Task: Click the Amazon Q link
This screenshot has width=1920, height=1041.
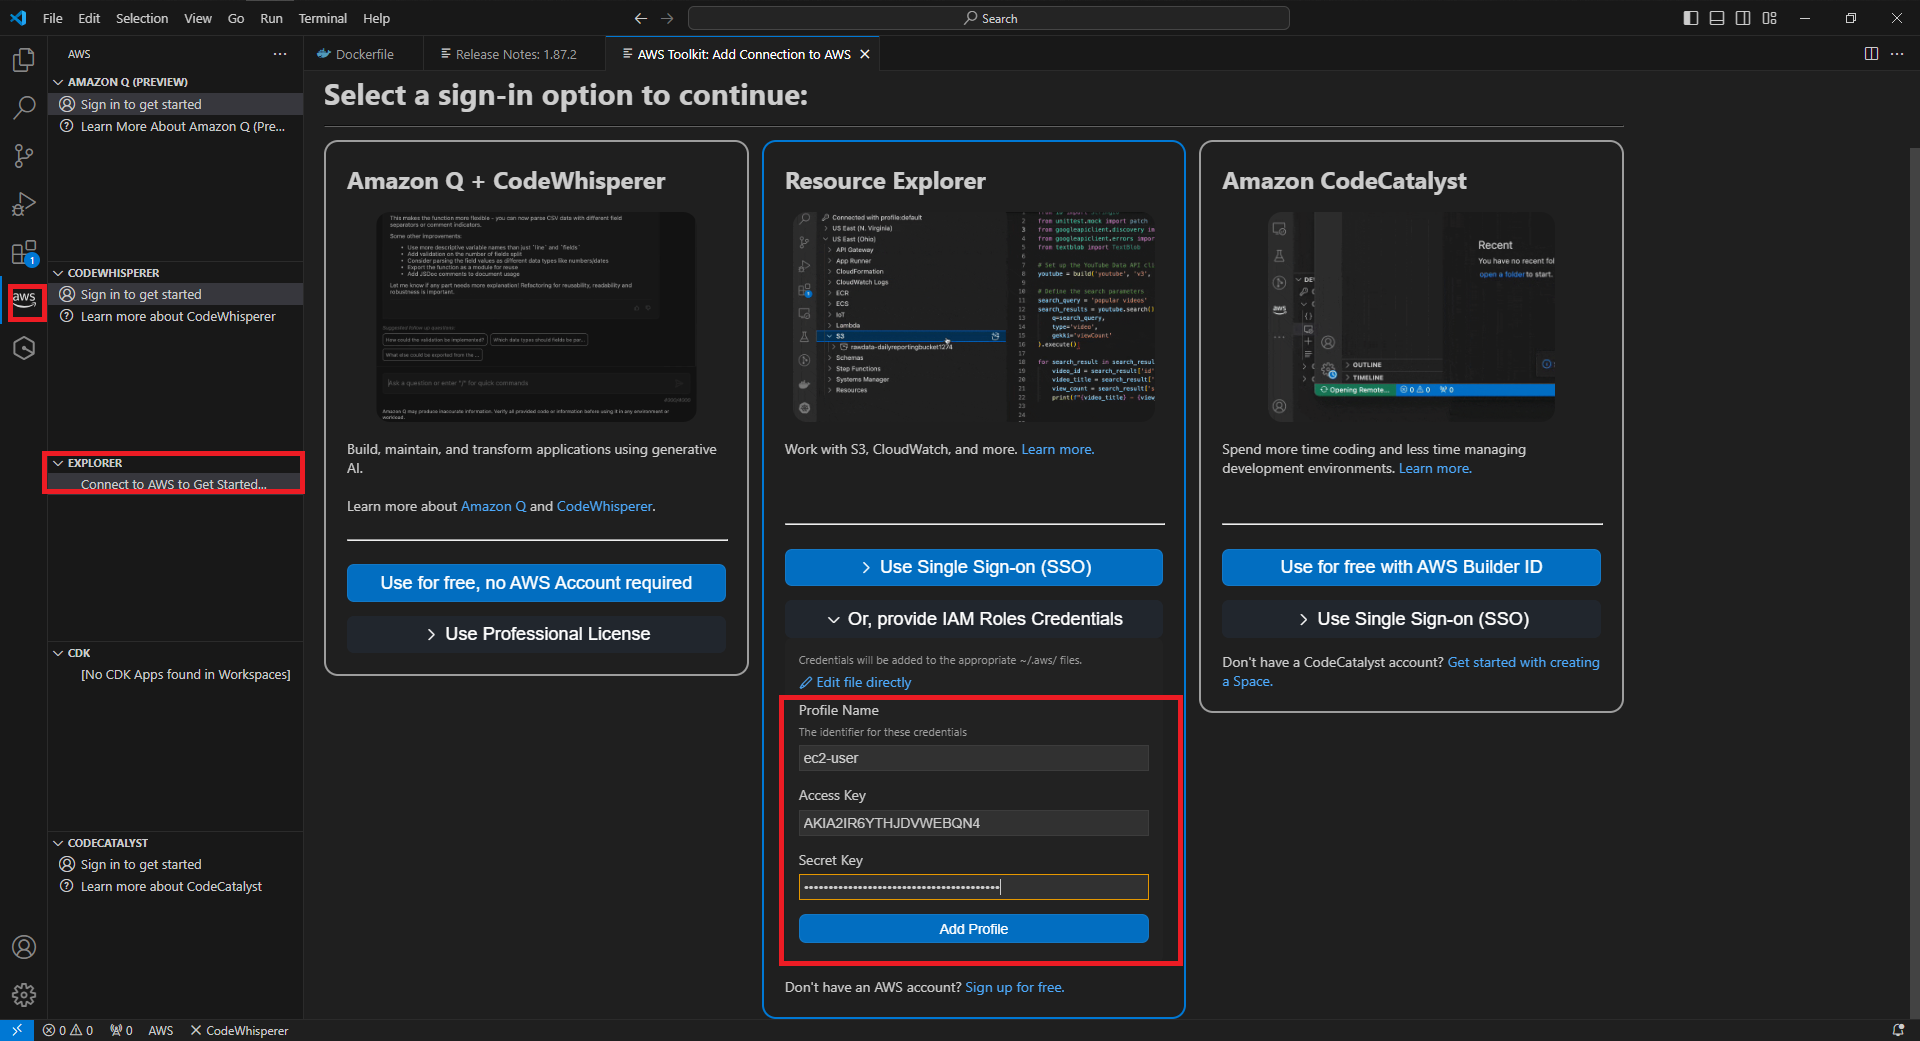Action: point(493,506)
